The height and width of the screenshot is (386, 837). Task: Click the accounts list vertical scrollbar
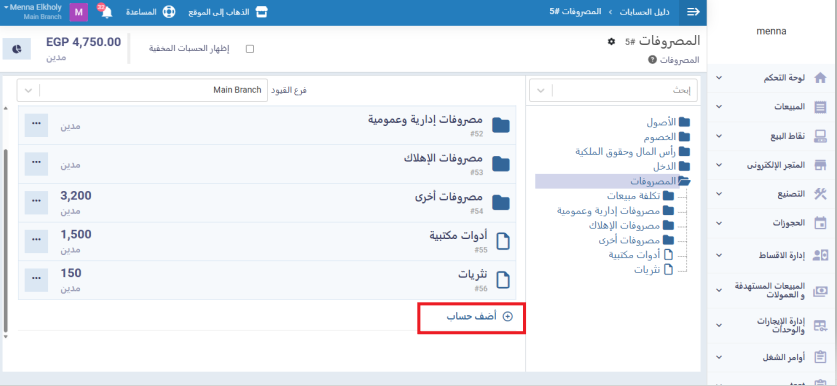pos(6,240)
